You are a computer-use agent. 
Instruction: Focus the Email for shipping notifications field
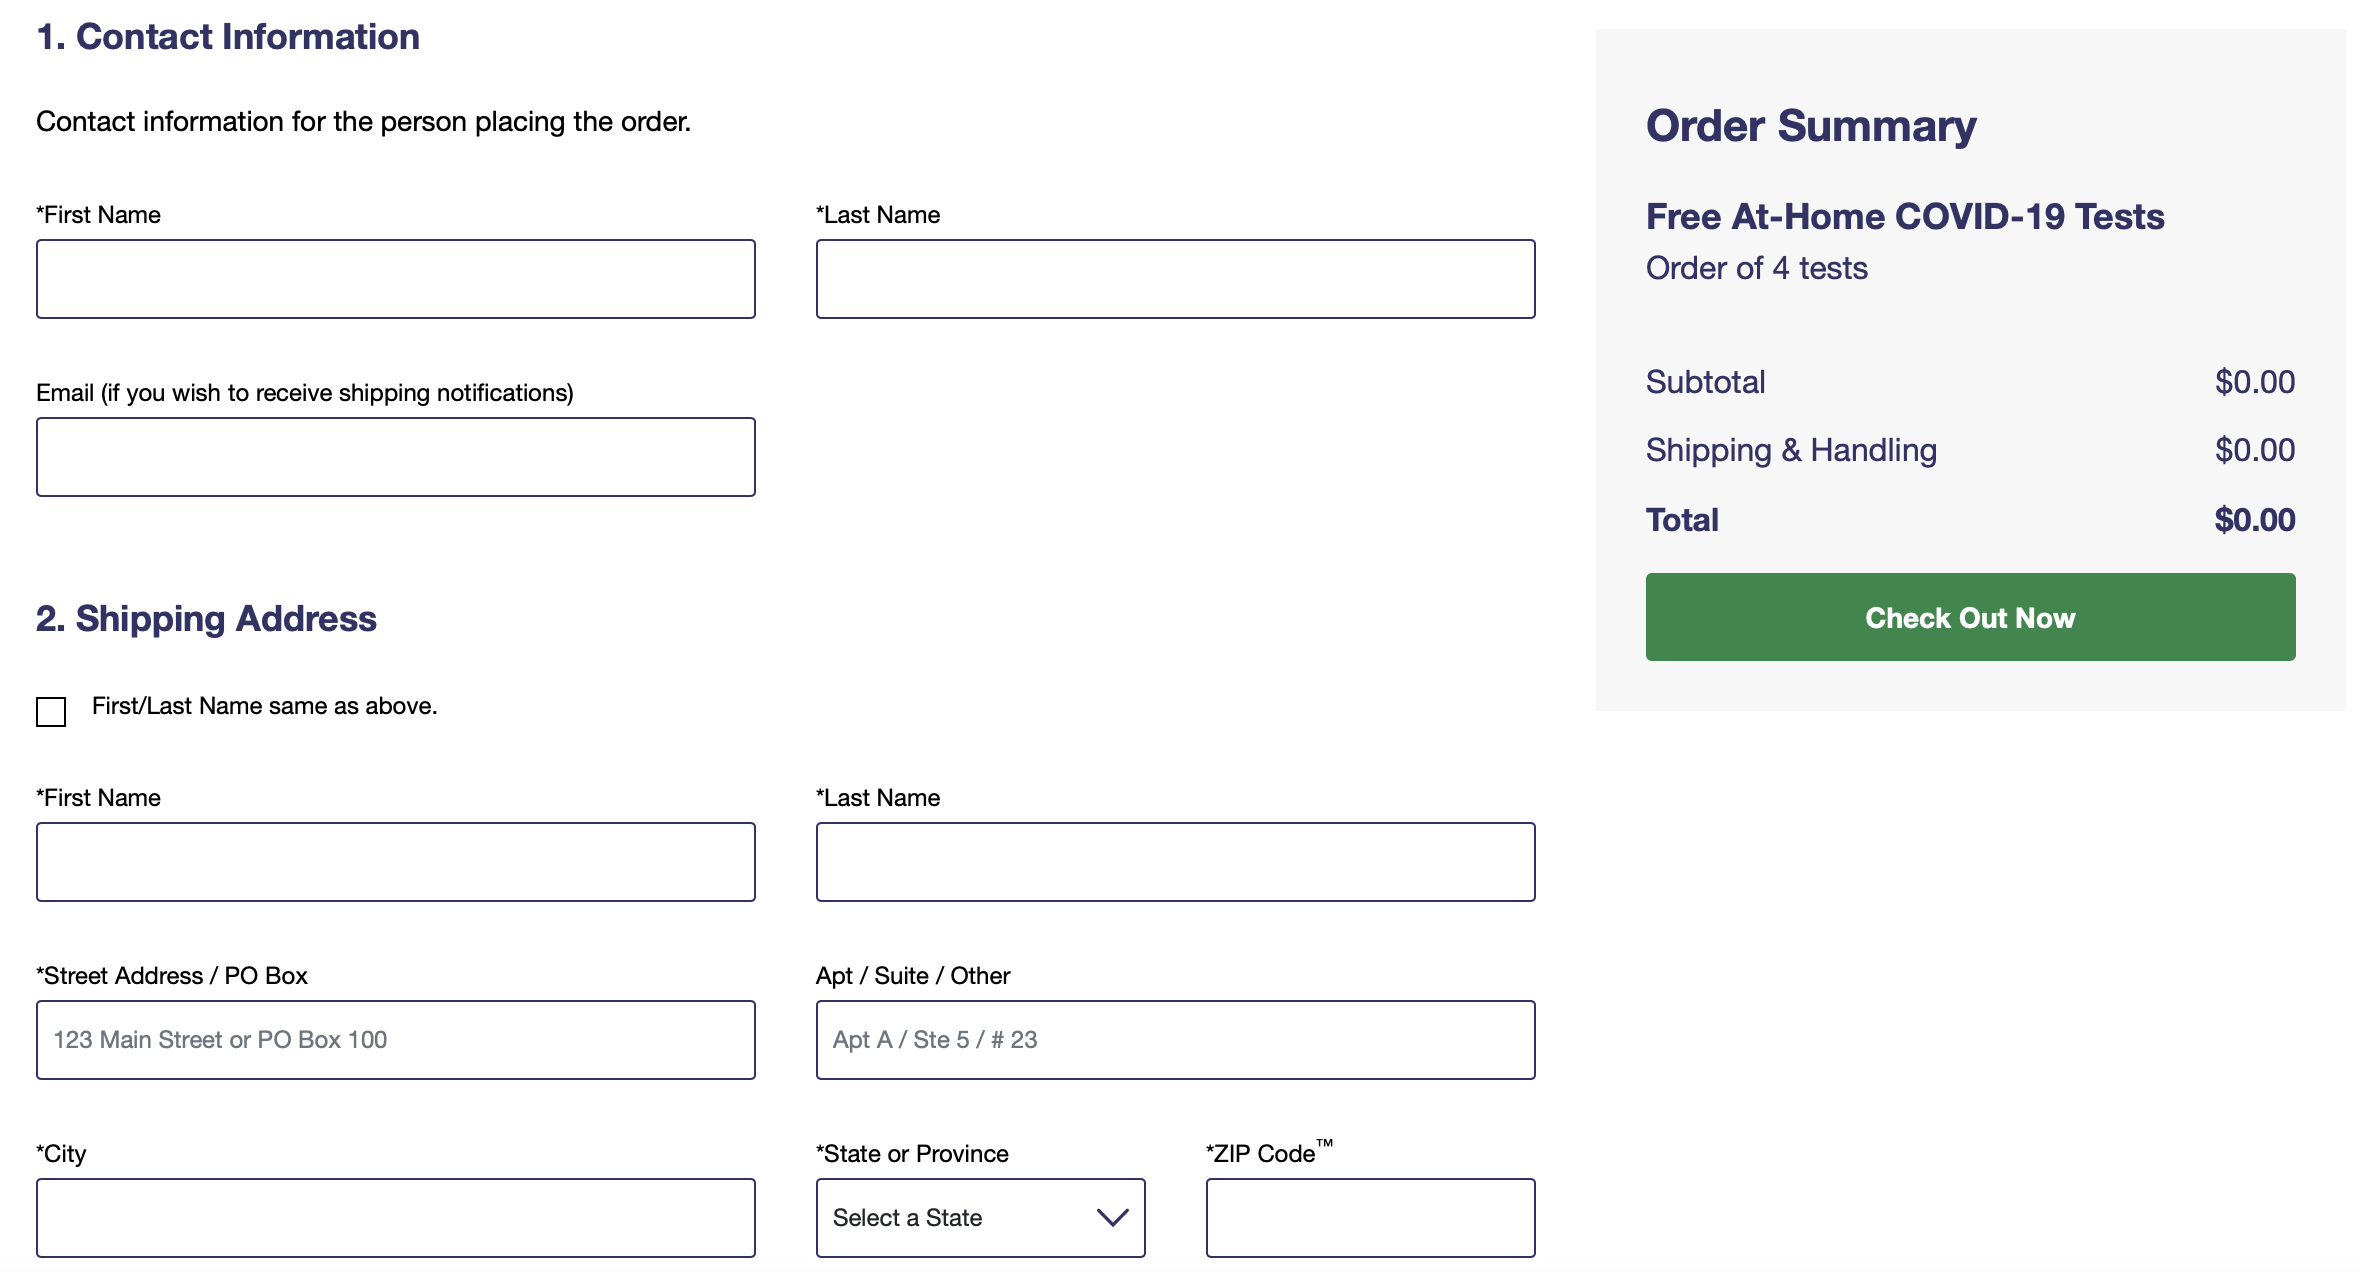pos(396,457)
